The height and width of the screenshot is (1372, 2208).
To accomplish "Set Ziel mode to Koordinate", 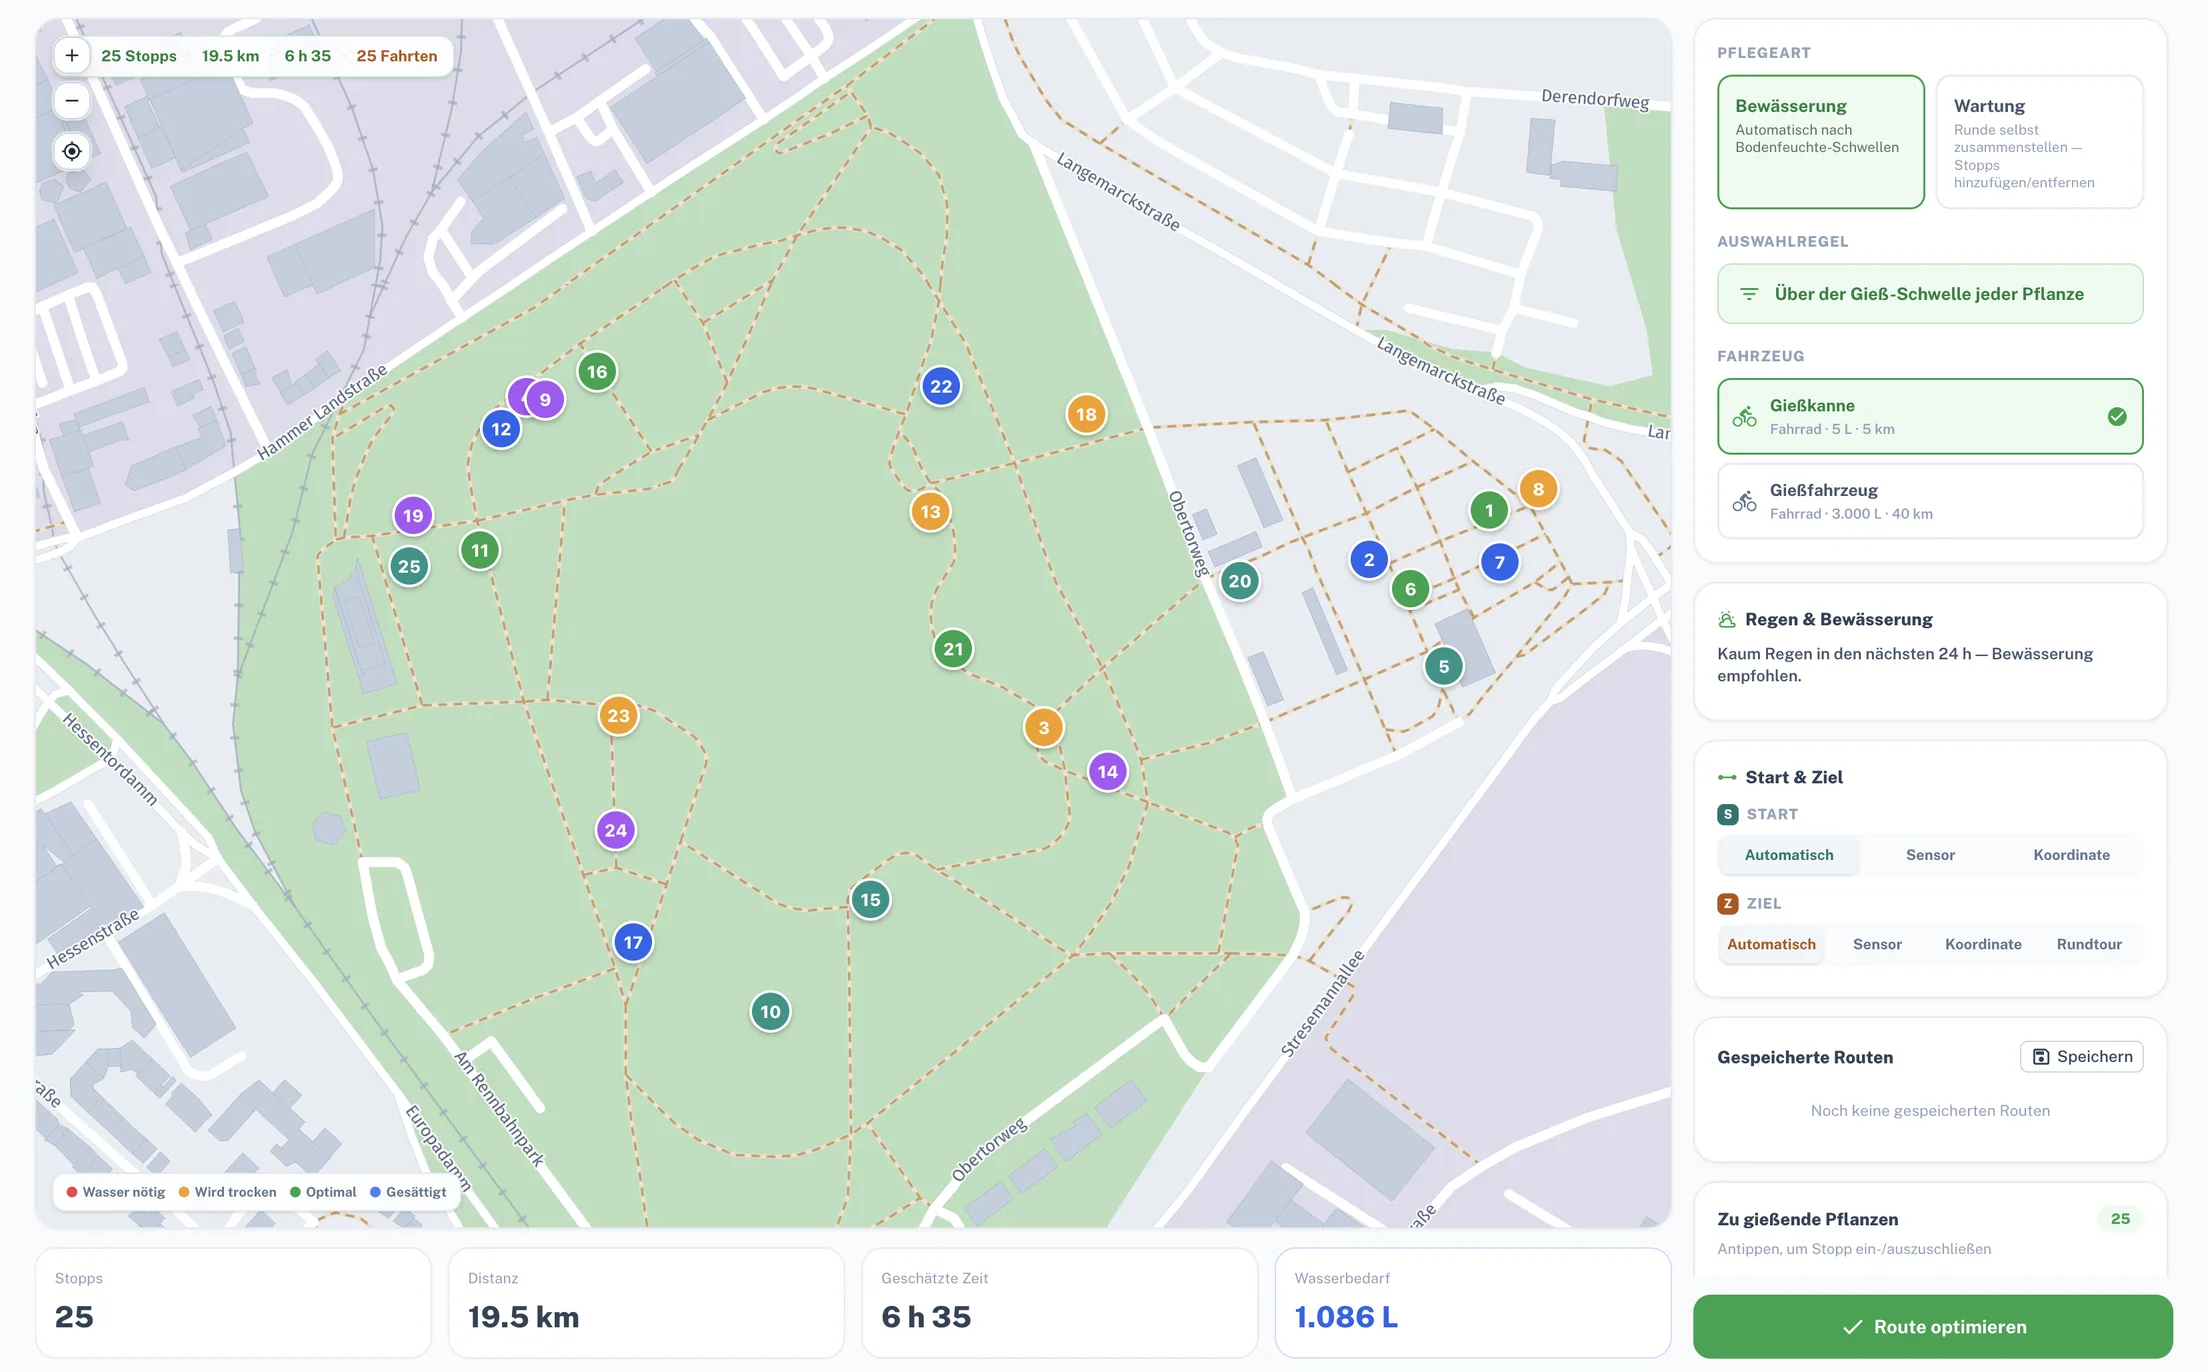I will tap(1983, 944).
